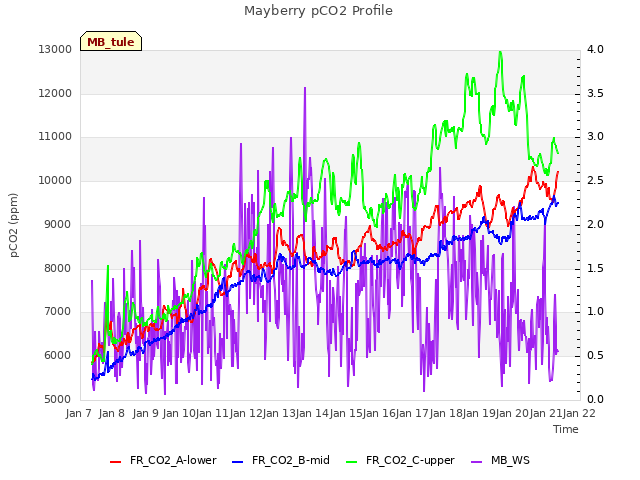Click the Jan 9 date label
The width and height of the screenshot is (640, 480).
[146, 413]
